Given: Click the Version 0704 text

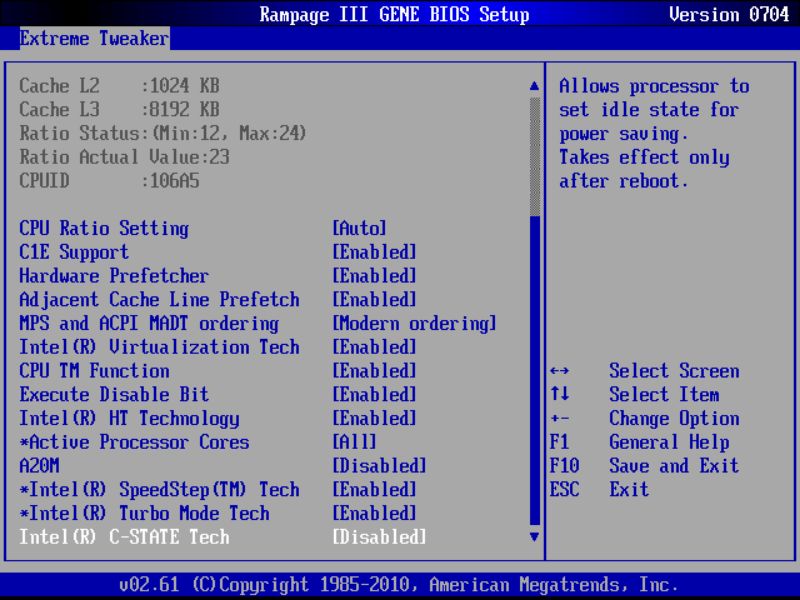Looking at the screenshot, I should coord(729,14).
